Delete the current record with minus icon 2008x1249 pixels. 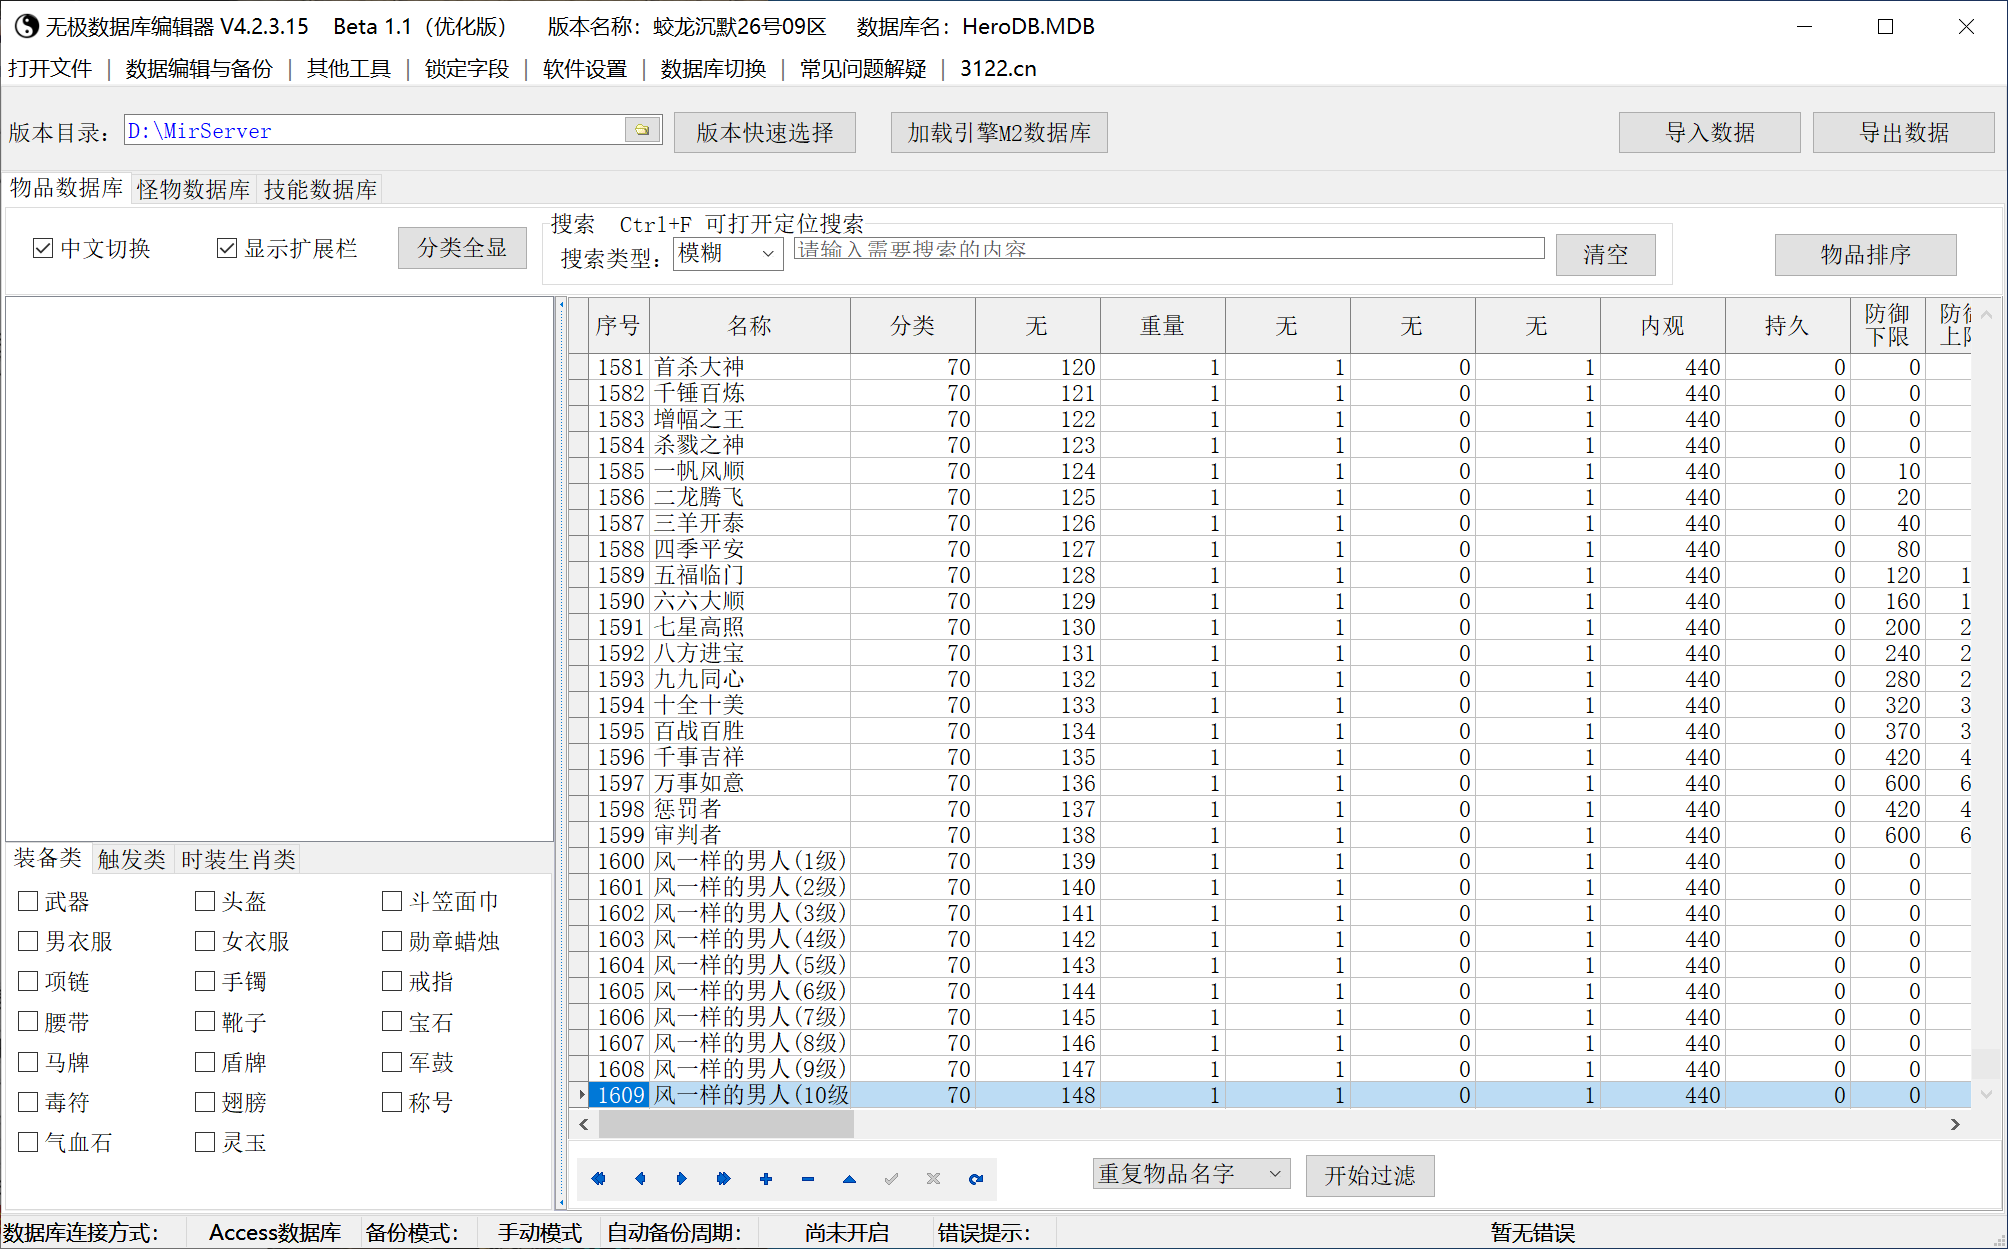(x=808, y=1179)
